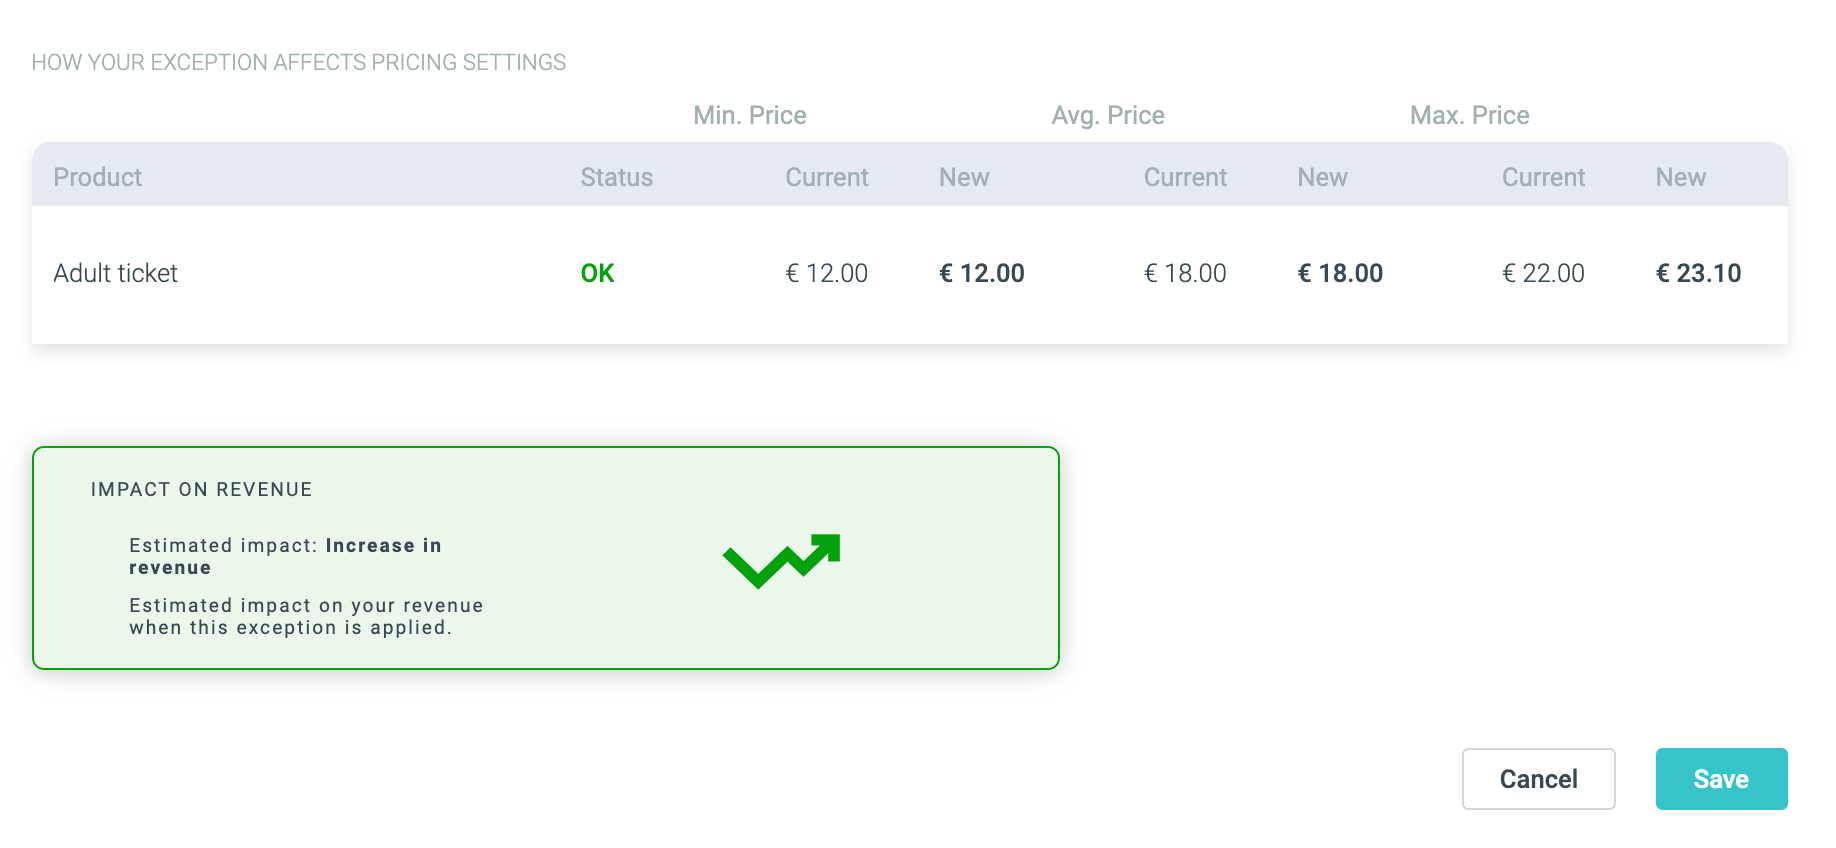Click the pricing settings section heading
This screenshot has height=848, width=1836.
[x=299, y=61]
